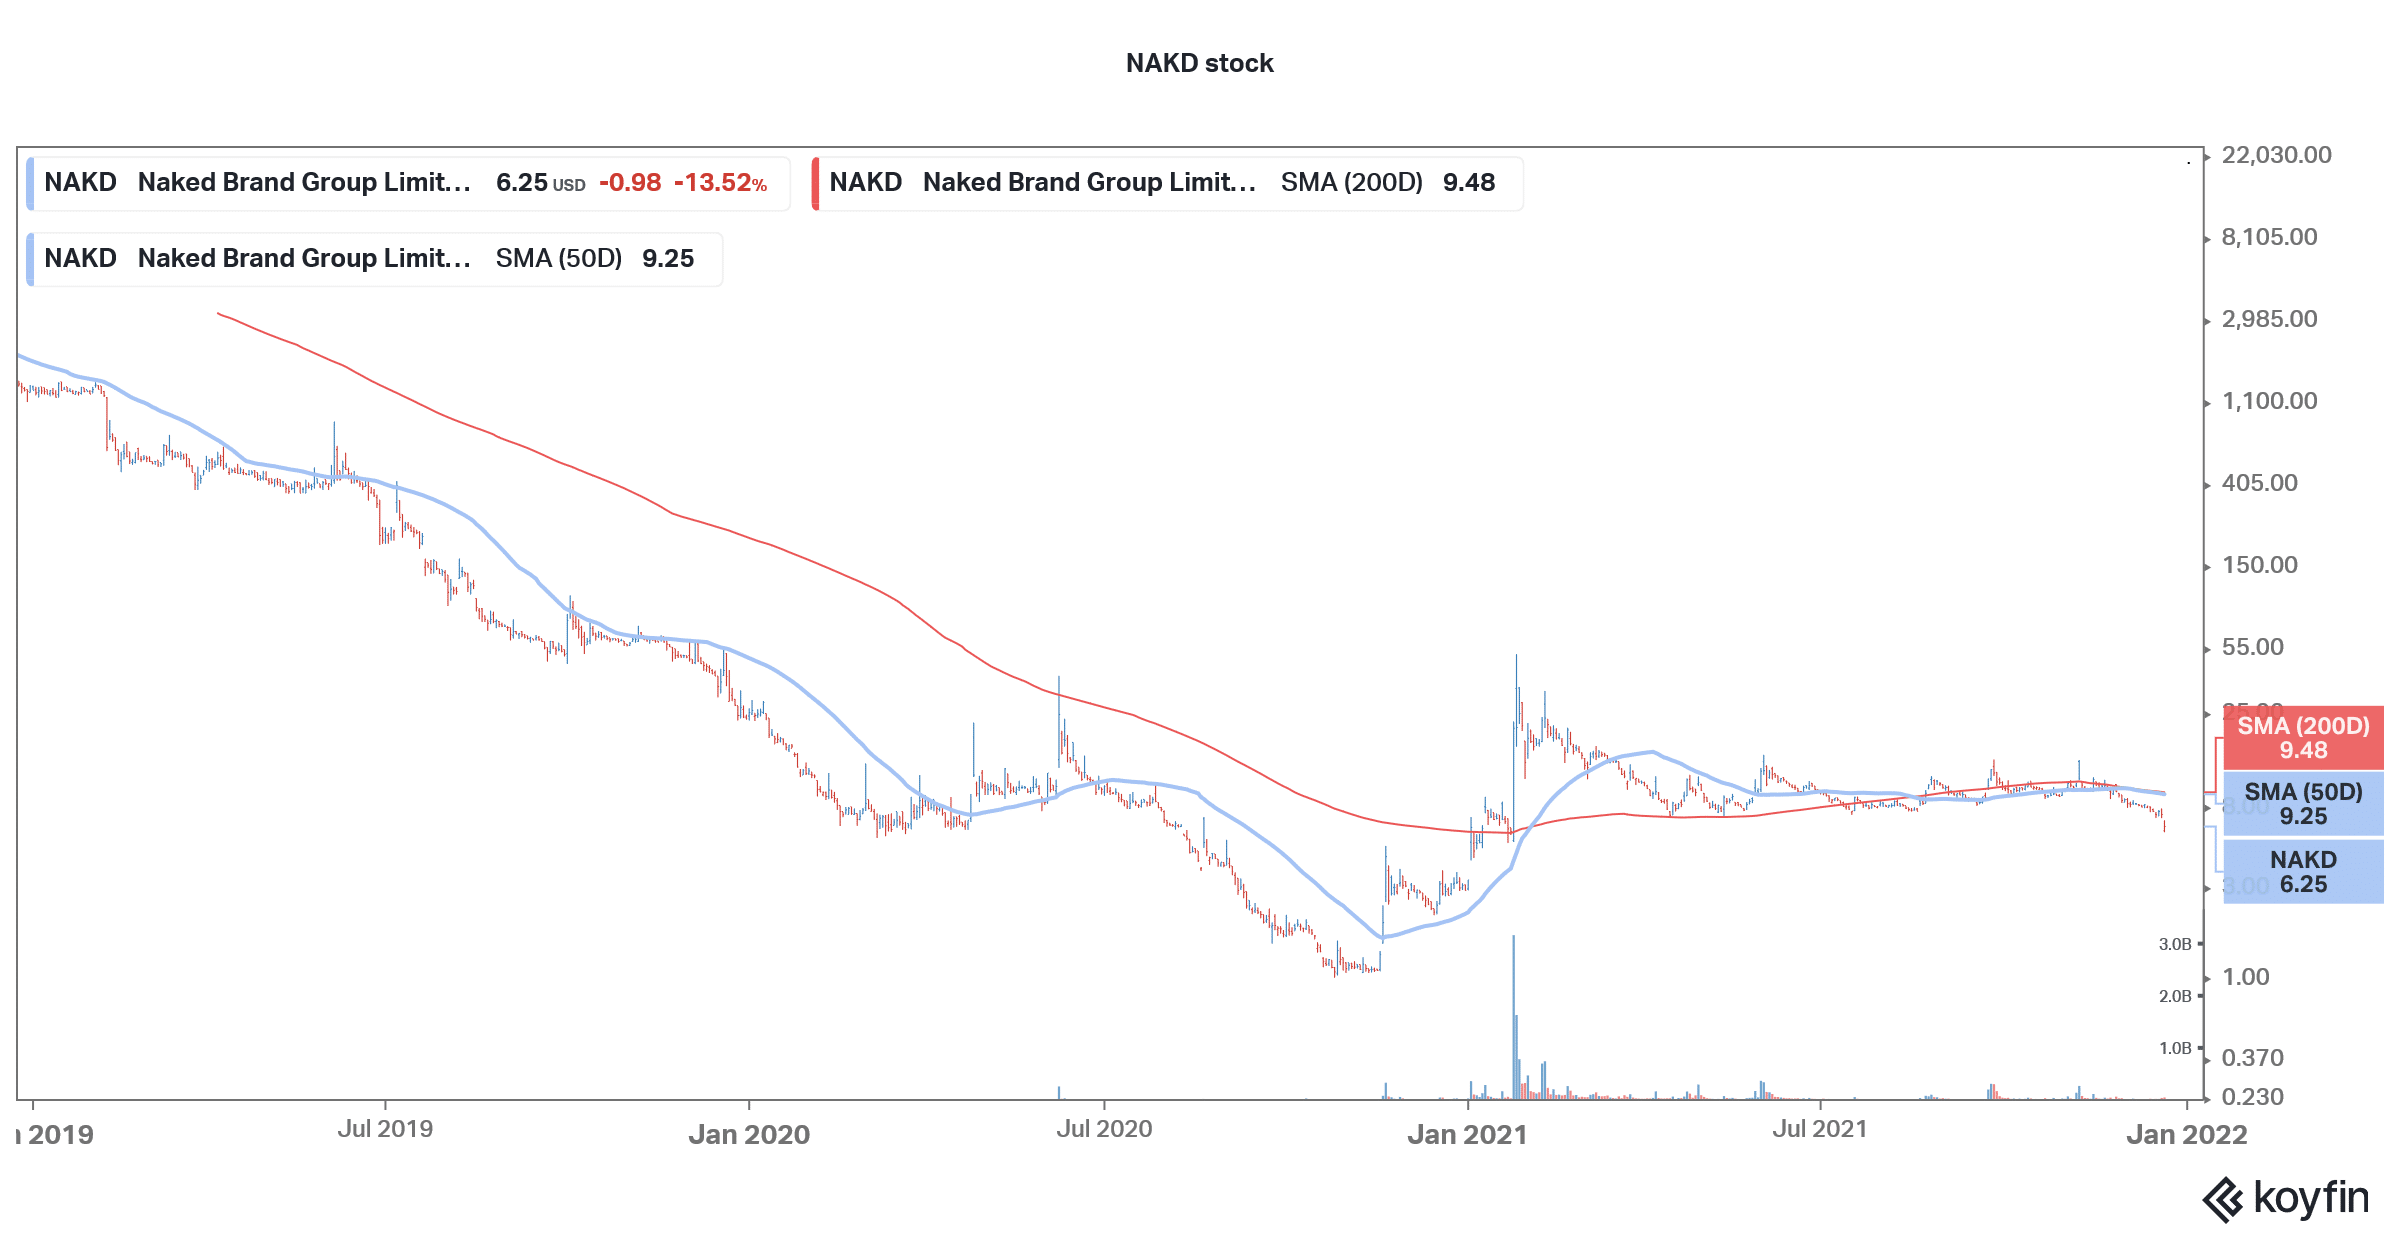Select the NAKD price legend box
This screenshot has width=2400, height=1240.
(x=408, y=183)
